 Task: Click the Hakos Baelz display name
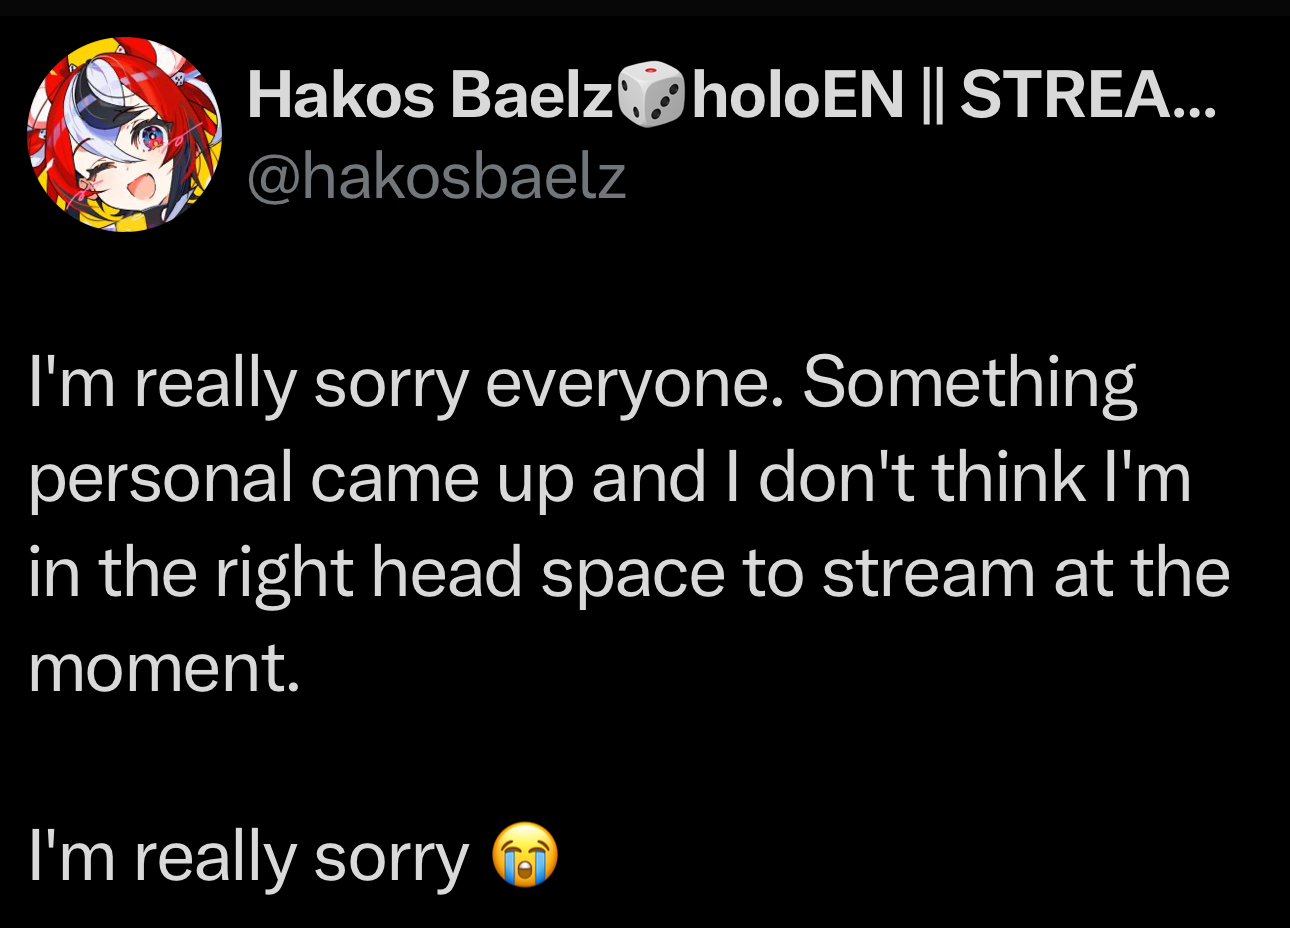click(429, 95)
